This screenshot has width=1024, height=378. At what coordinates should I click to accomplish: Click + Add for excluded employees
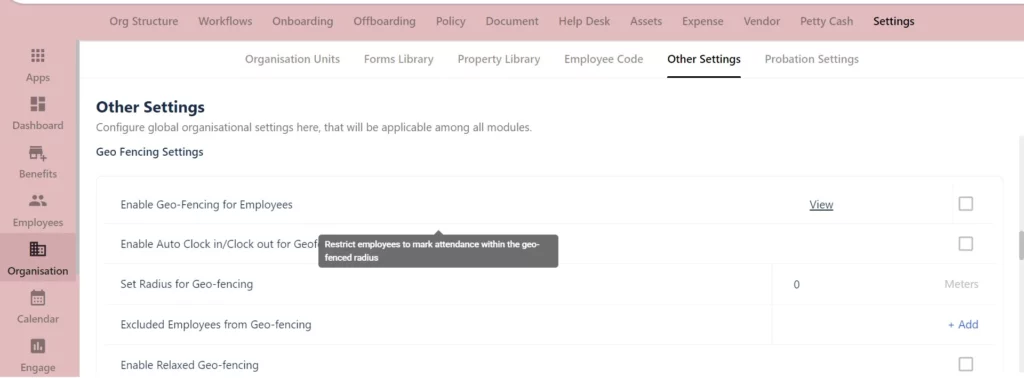click(963, 324)
